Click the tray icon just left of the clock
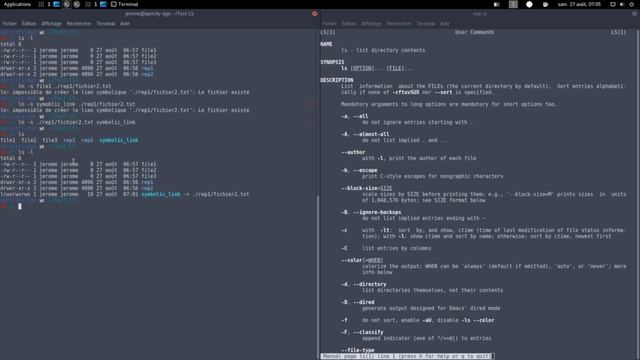This screenshot has height=360, width=640. pyautogui.click(x=545, y=4)
